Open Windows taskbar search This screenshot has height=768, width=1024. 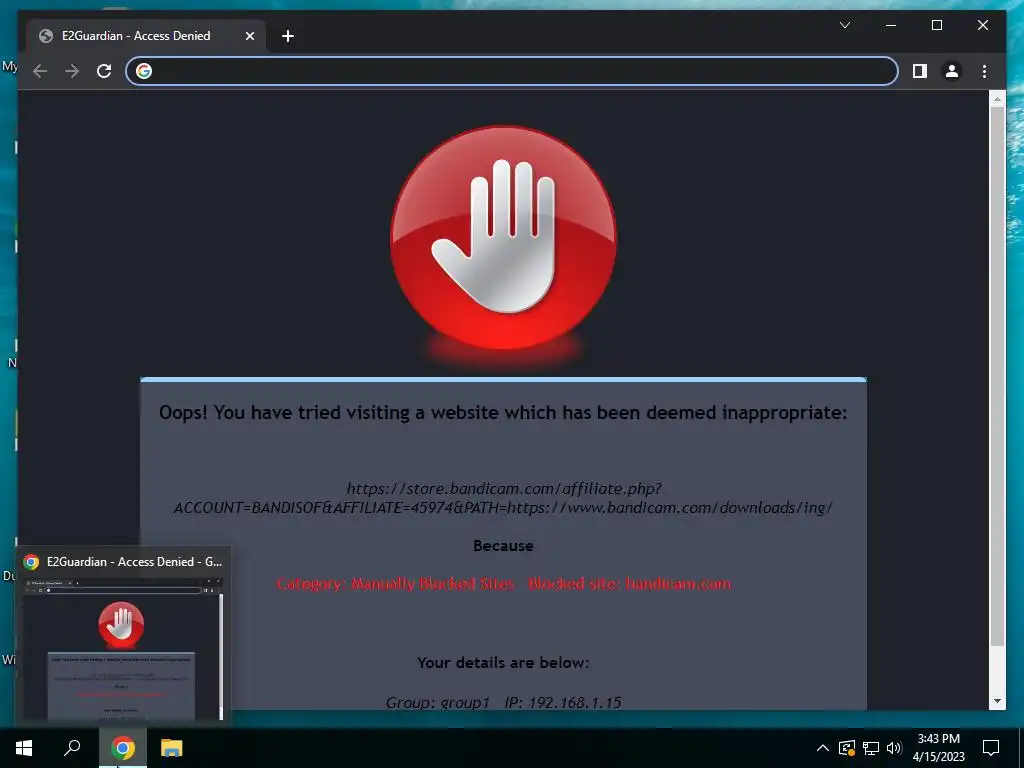(x=72, y=748)
